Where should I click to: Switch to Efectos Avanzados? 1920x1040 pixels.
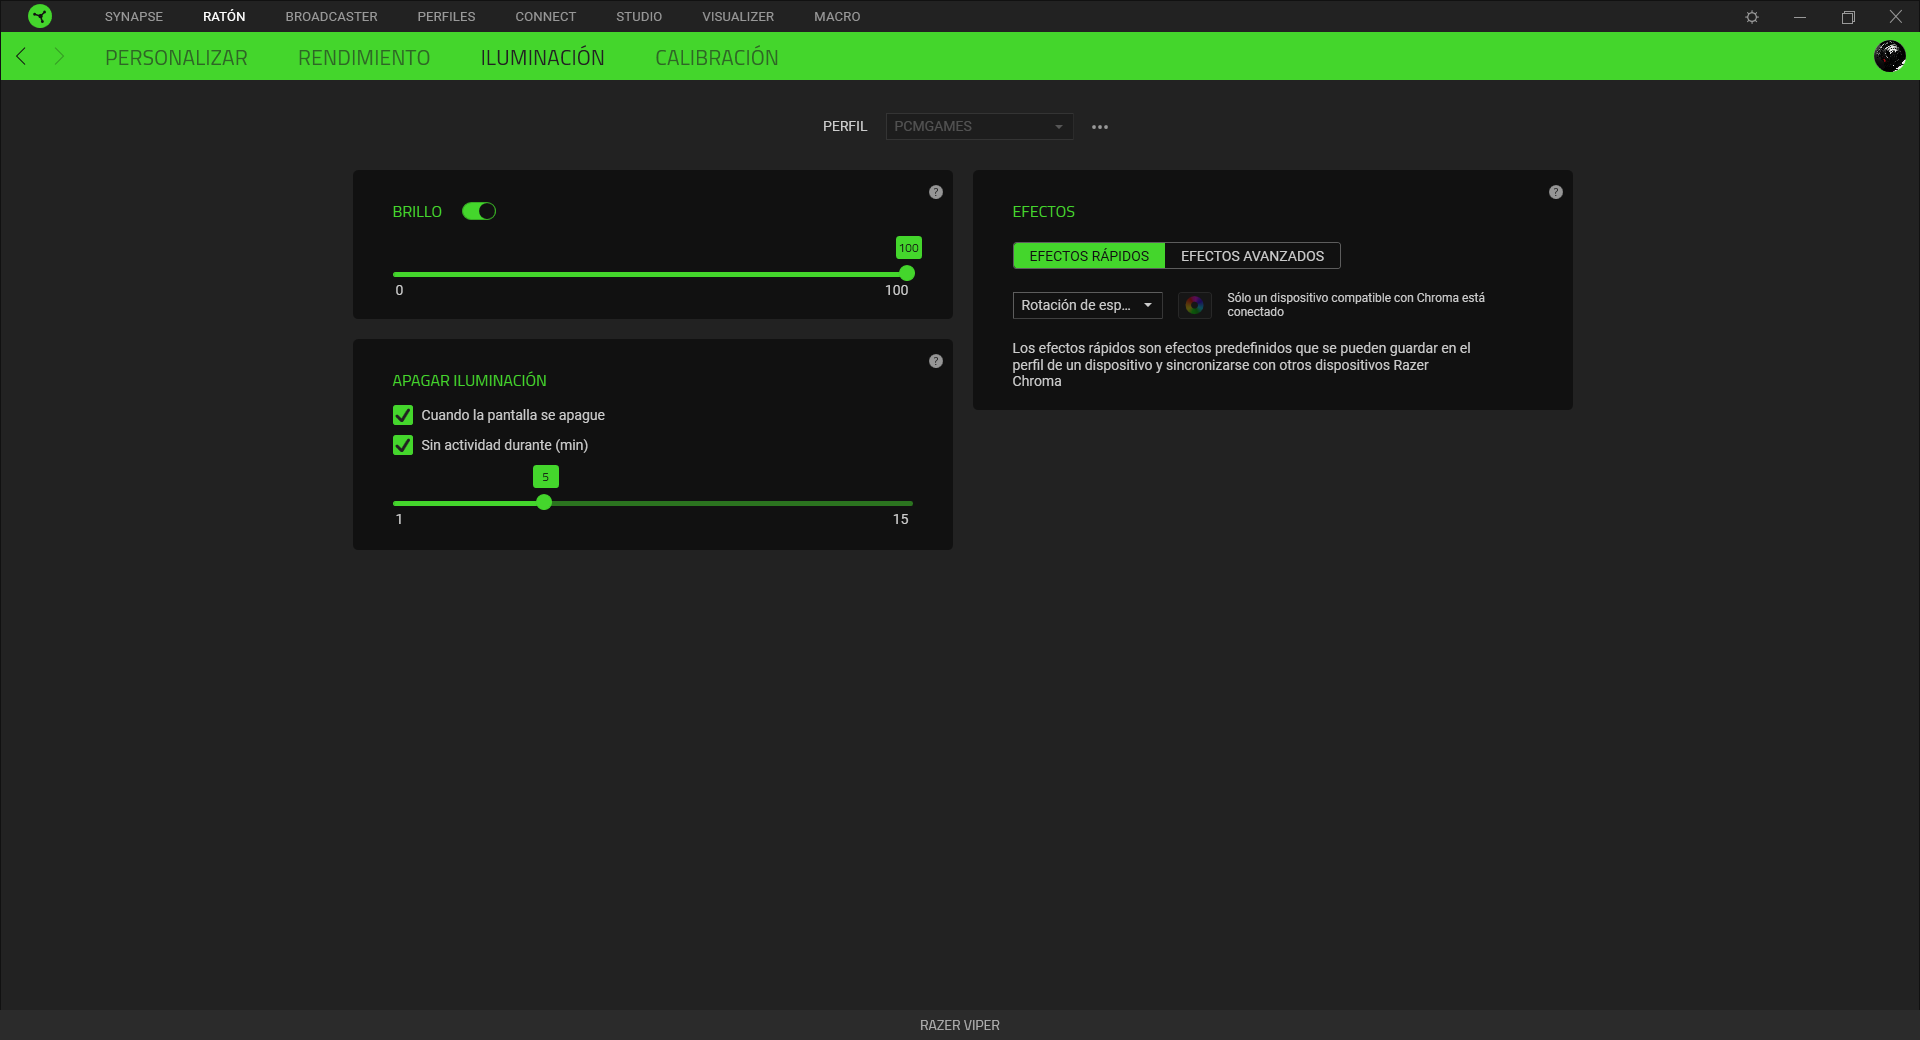pos(1252,256)
